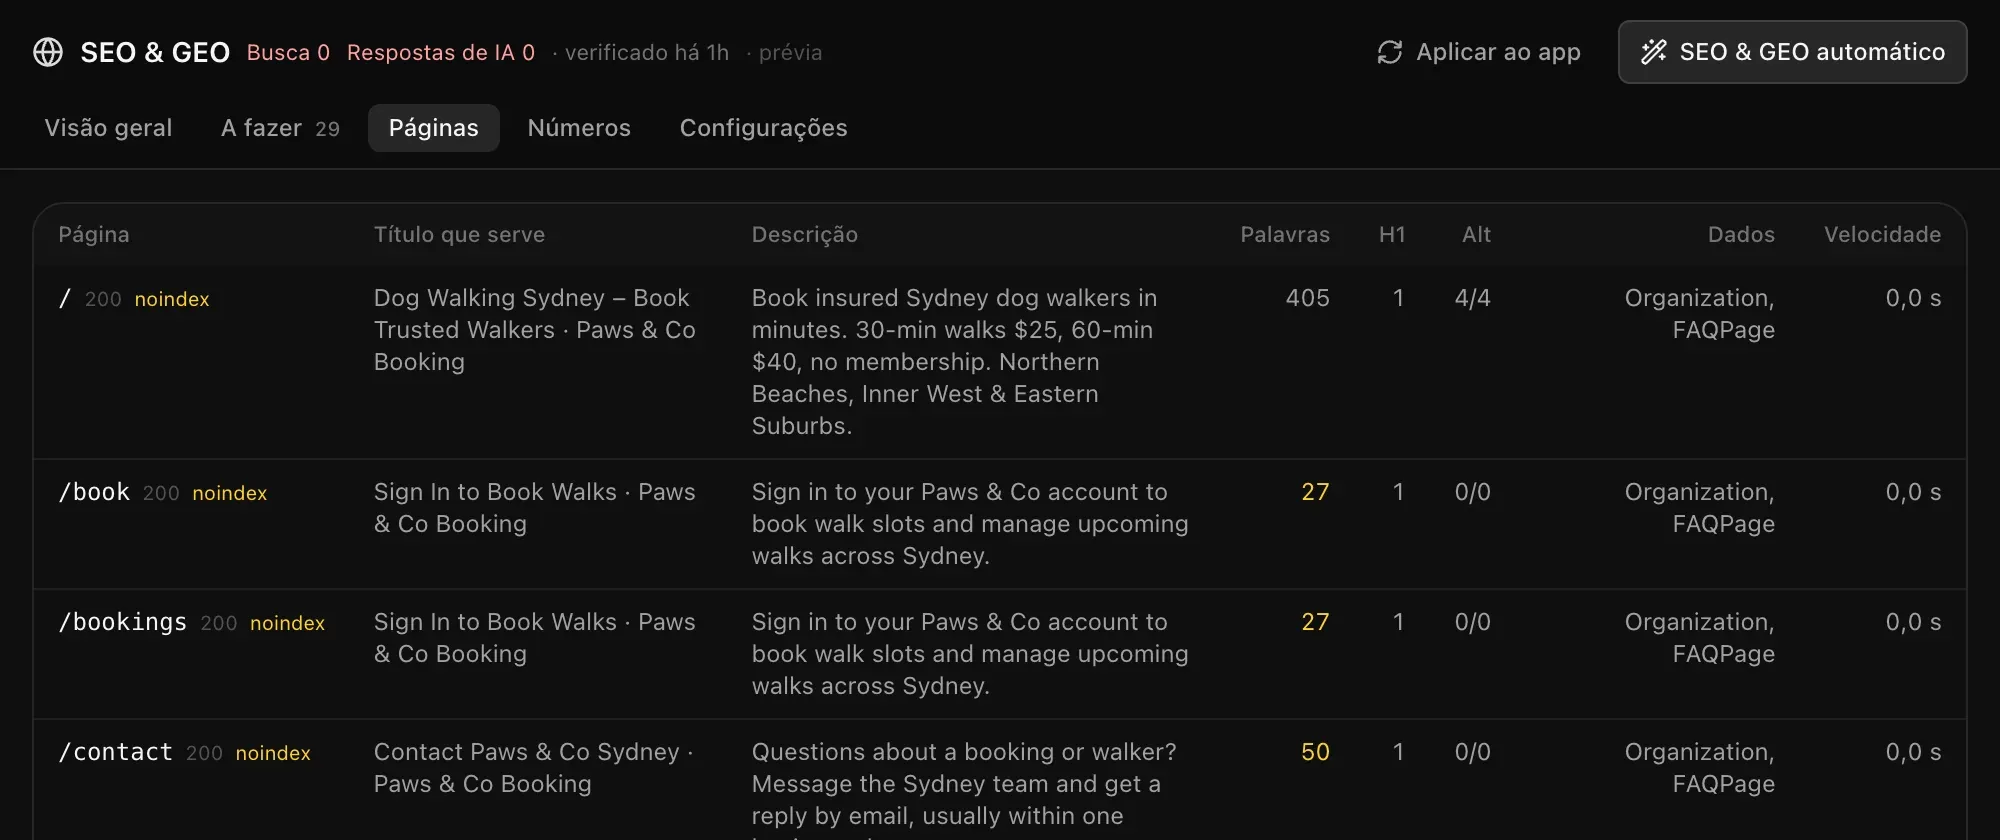Click the /bookings row title Sign In to Book Walks

[x=534, y=638]
